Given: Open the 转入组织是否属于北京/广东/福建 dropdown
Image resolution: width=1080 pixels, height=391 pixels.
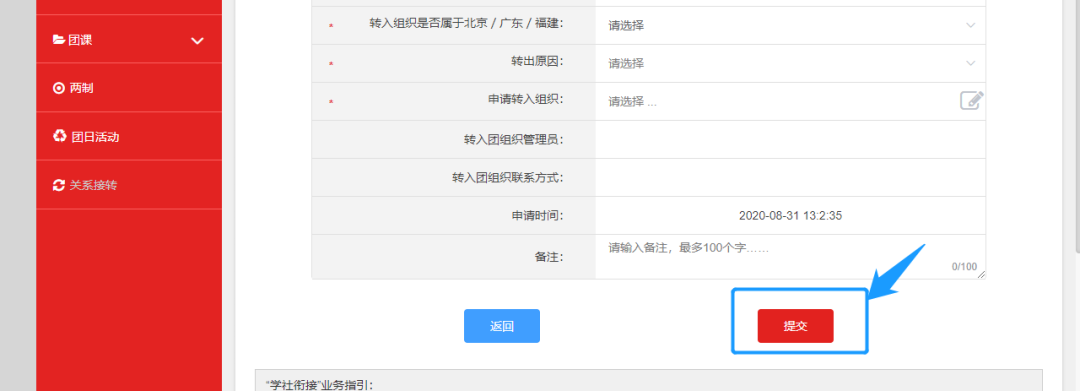Looking at the screenshot, I should coord(790,25).
